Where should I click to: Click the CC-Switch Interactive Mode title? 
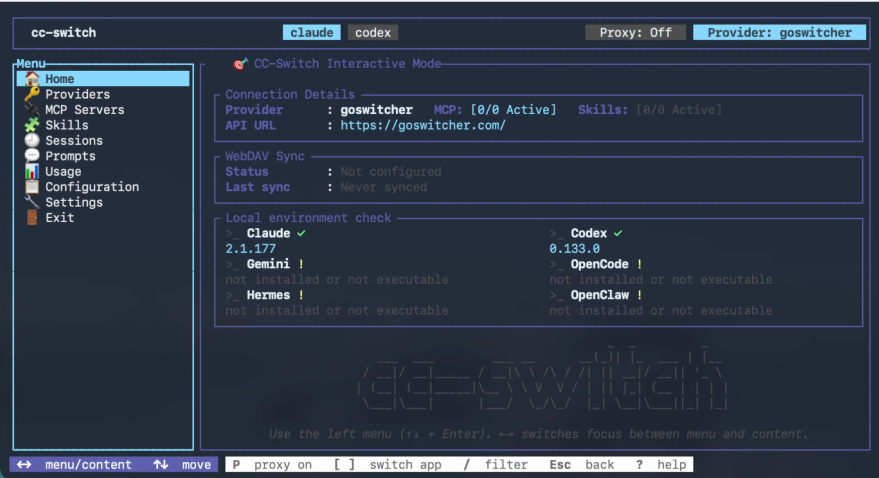coord(348,64)
